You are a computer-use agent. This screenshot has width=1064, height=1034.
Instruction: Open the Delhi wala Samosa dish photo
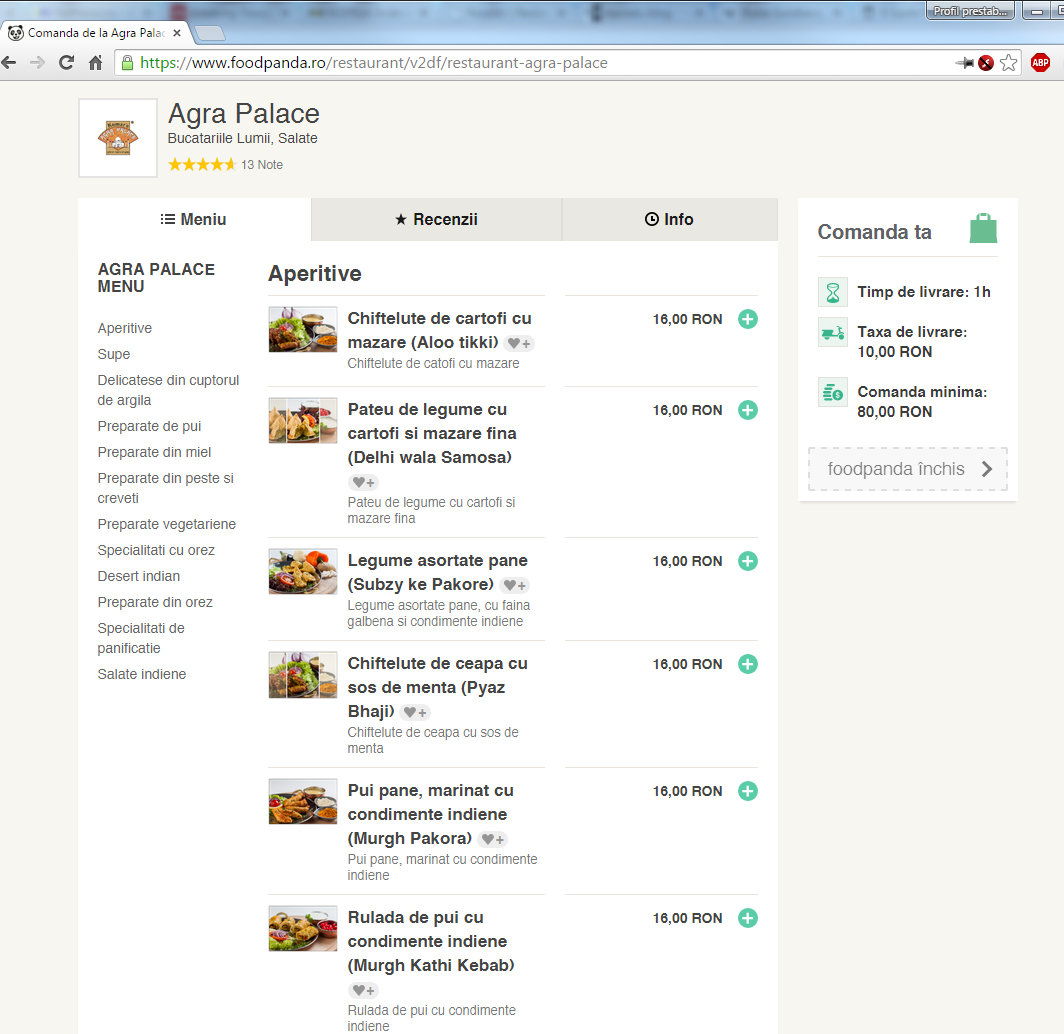[x=303, y=421]
